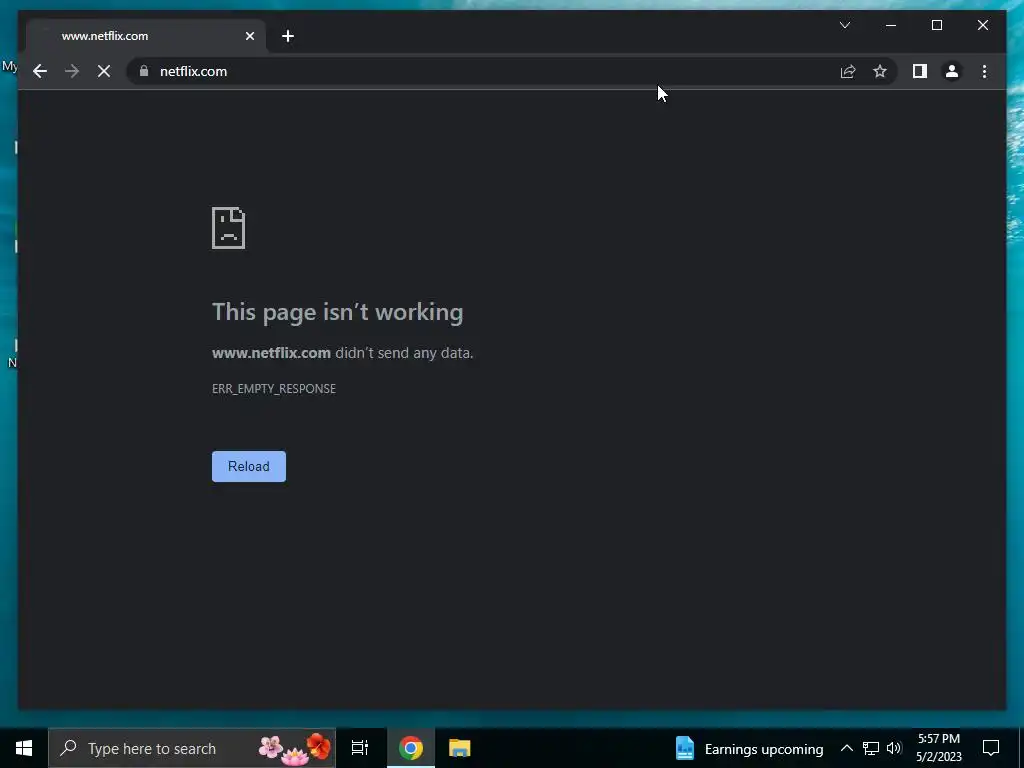1024x768 pixels.
Task: Maximize the Chrome window
Action: 936,25
